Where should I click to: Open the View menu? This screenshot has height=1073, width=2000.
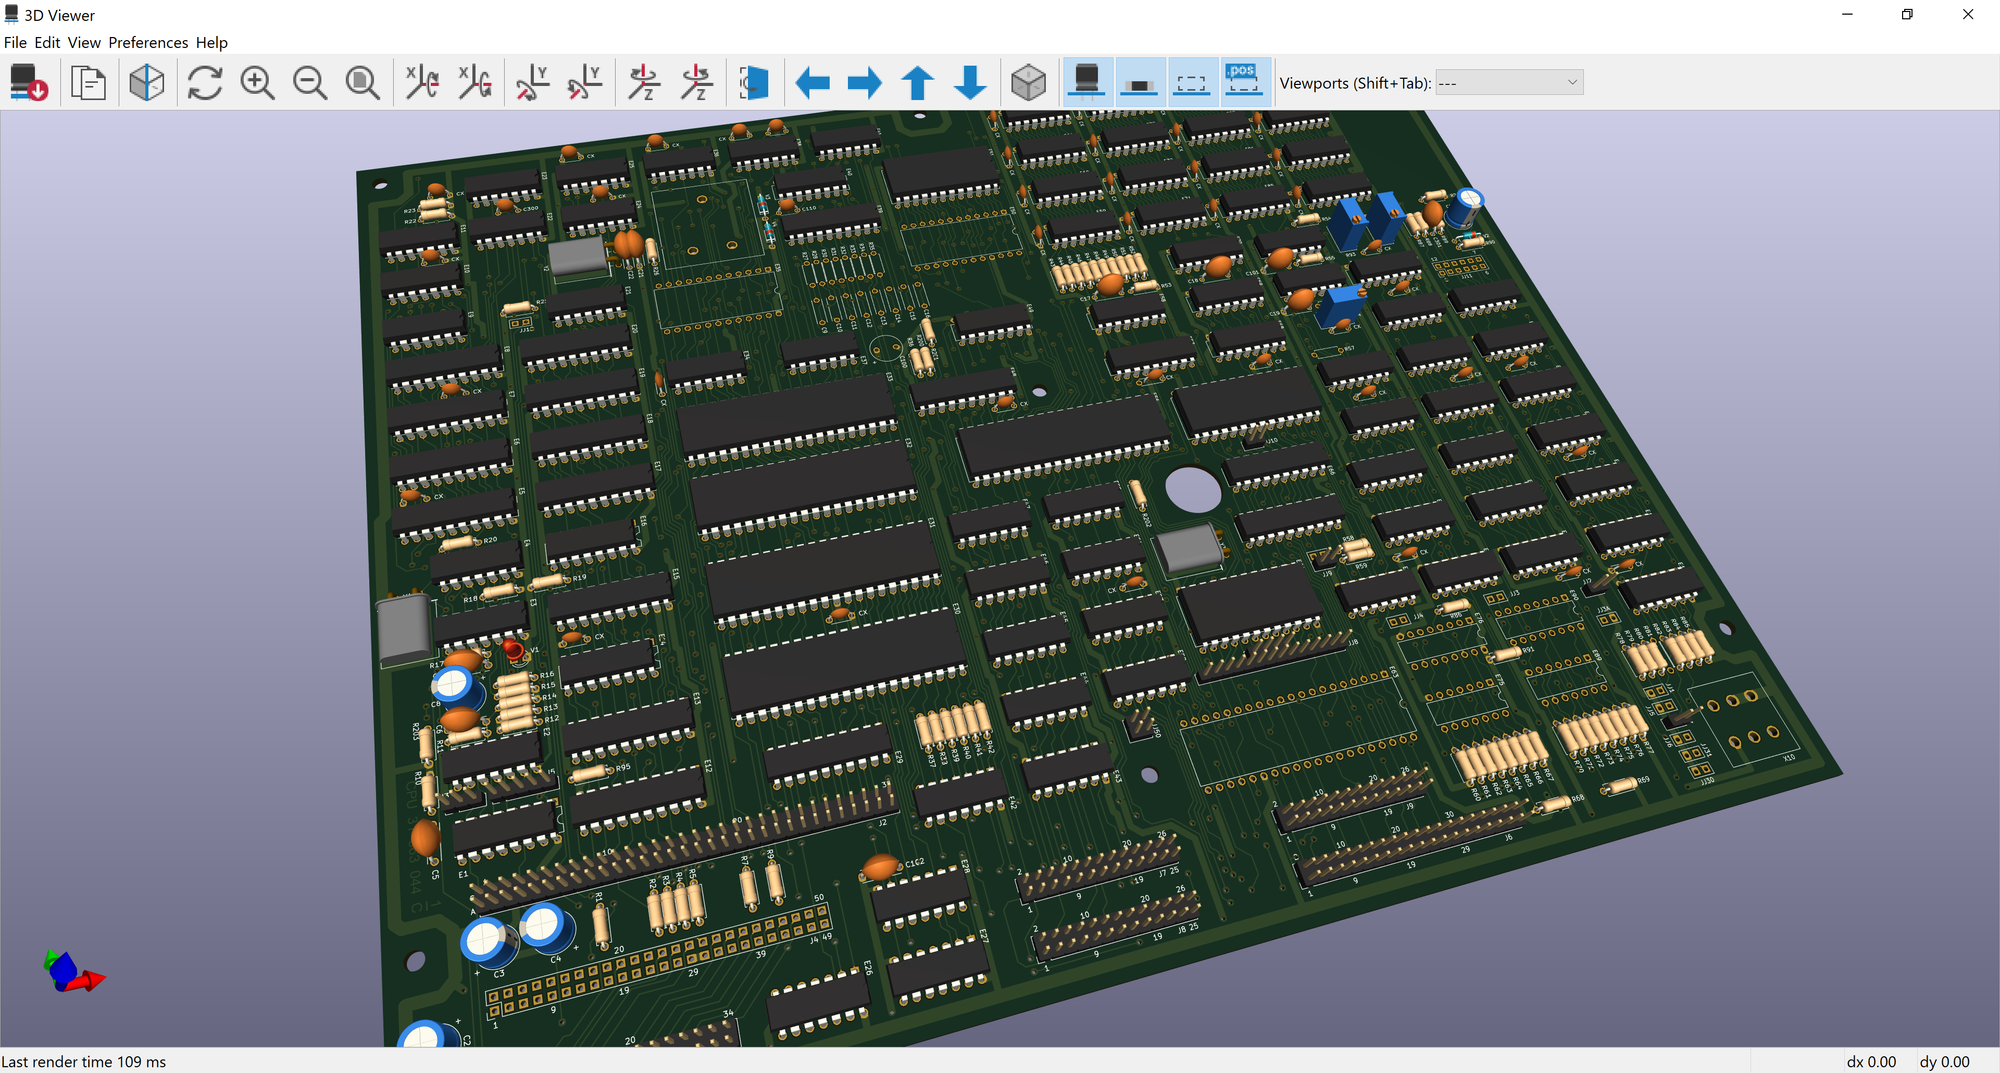(84, 42)
